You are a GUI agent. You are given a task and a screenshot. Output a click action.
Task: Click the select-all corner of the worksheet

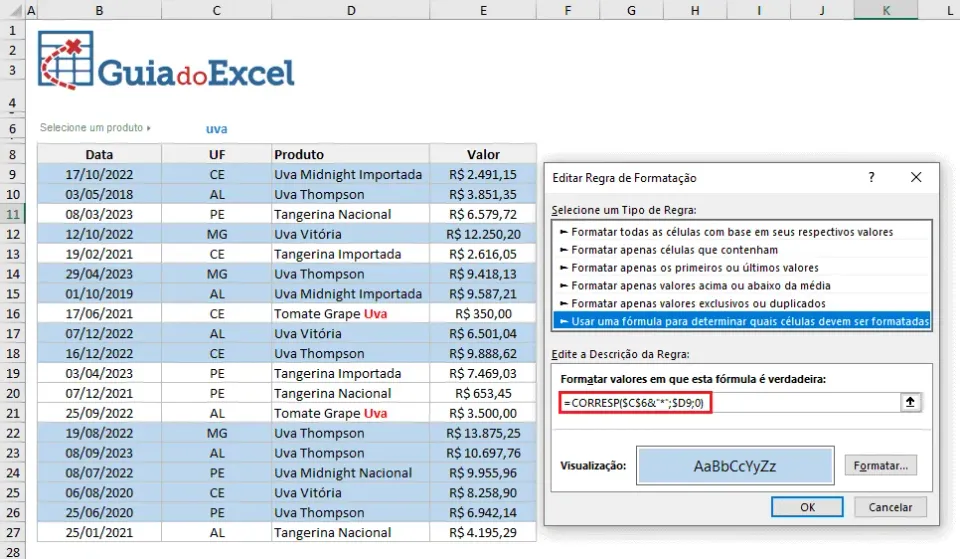[12, 10]
